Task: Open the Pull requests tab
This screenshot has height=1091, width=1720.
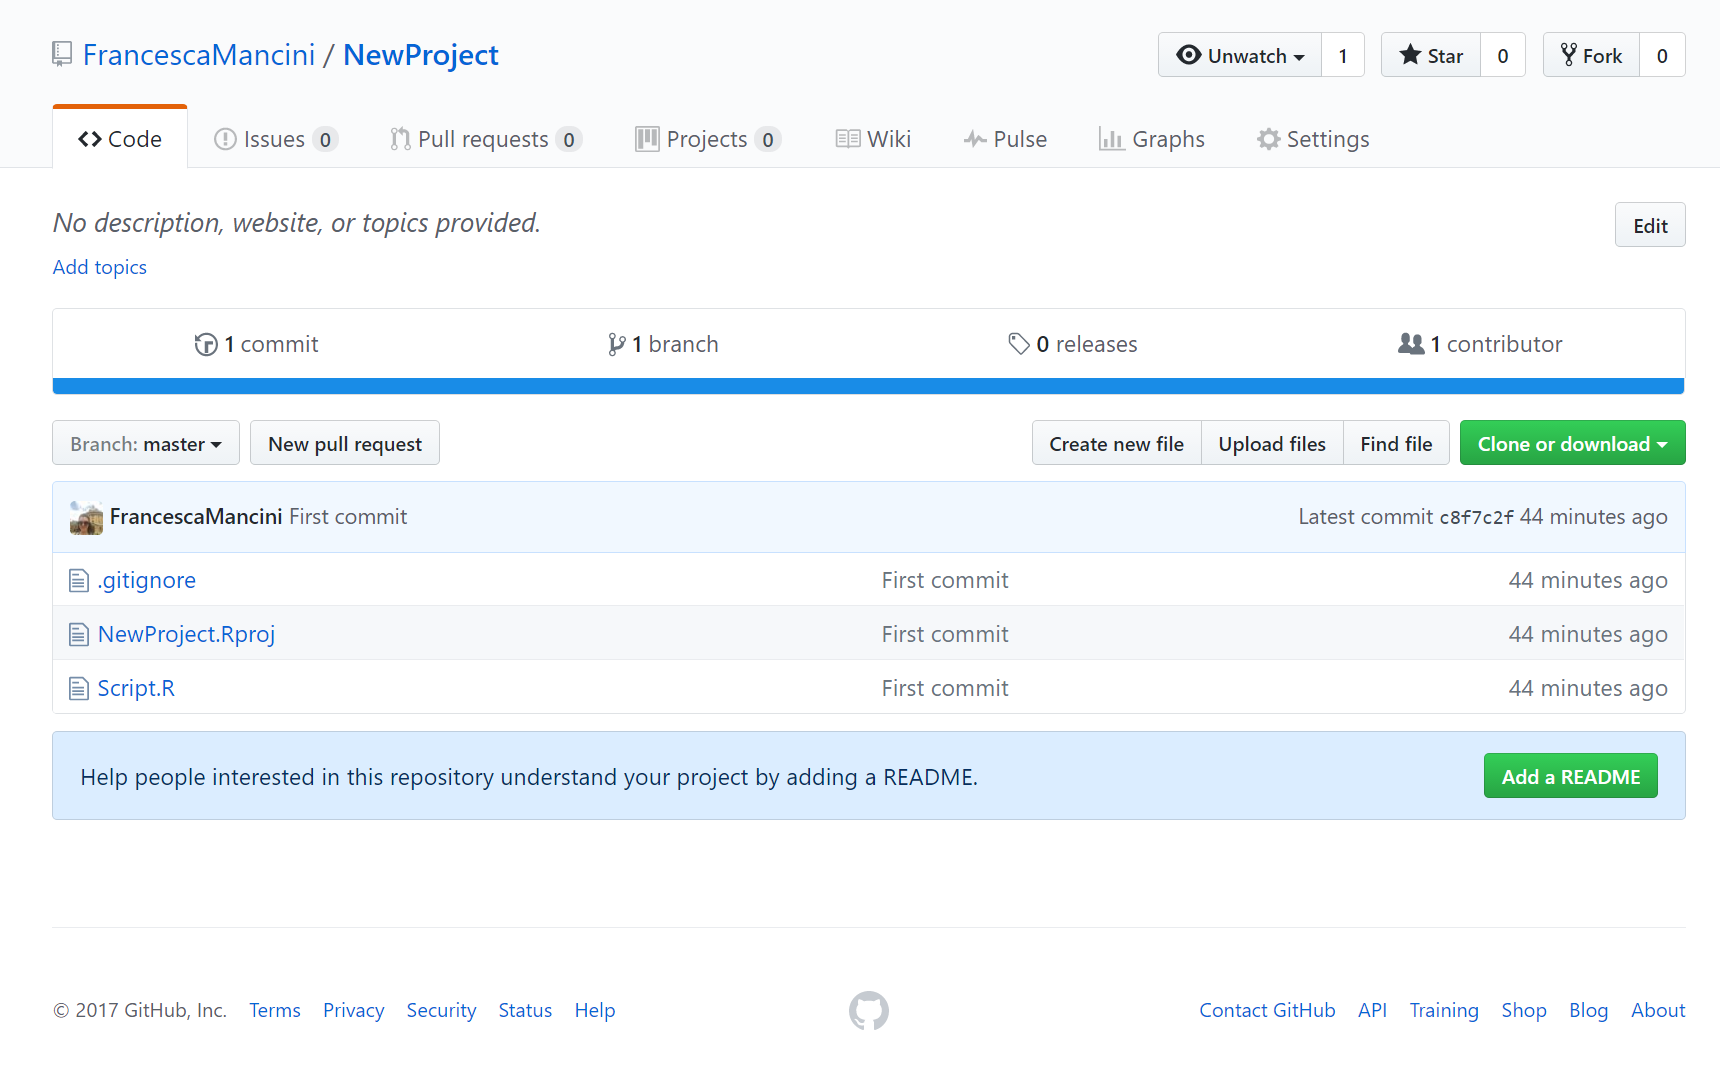Action: click(486, 139)
